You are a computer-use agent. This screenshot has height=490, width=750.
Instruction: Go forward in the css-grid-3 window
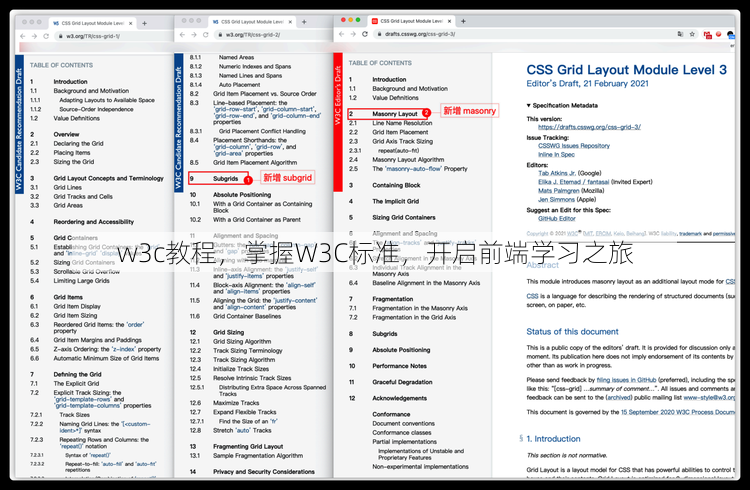(x=353, y=34)
